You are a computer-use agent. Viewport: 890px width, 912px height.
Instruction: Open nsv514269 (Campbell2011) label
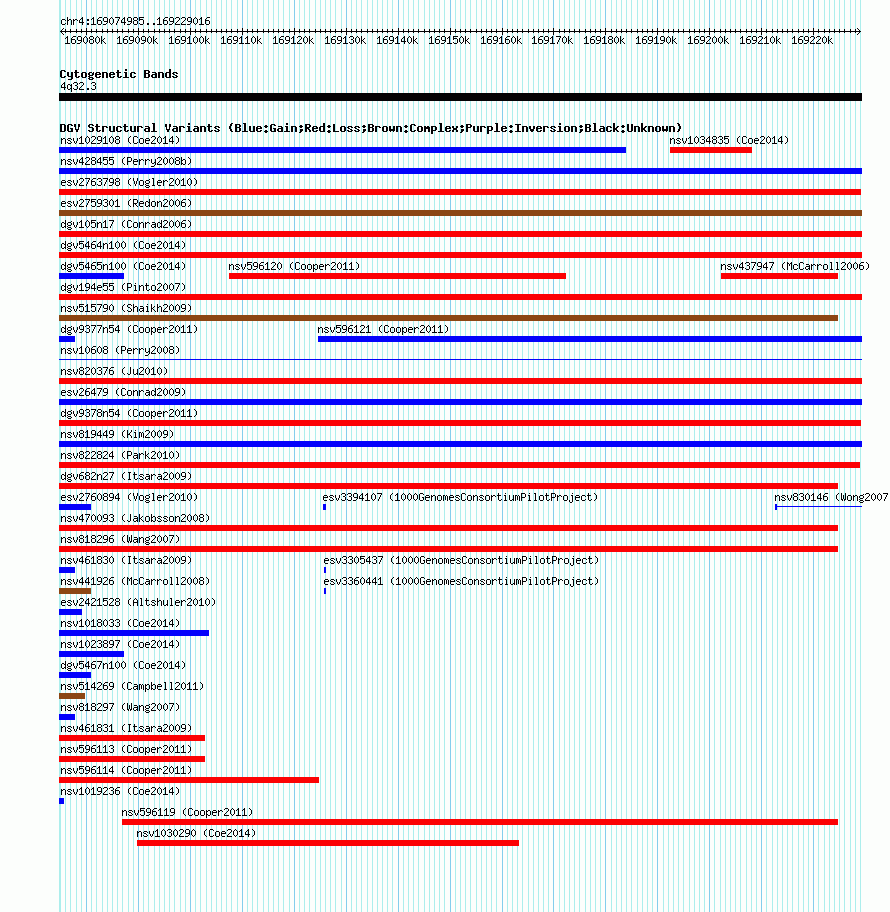point(132,686)
